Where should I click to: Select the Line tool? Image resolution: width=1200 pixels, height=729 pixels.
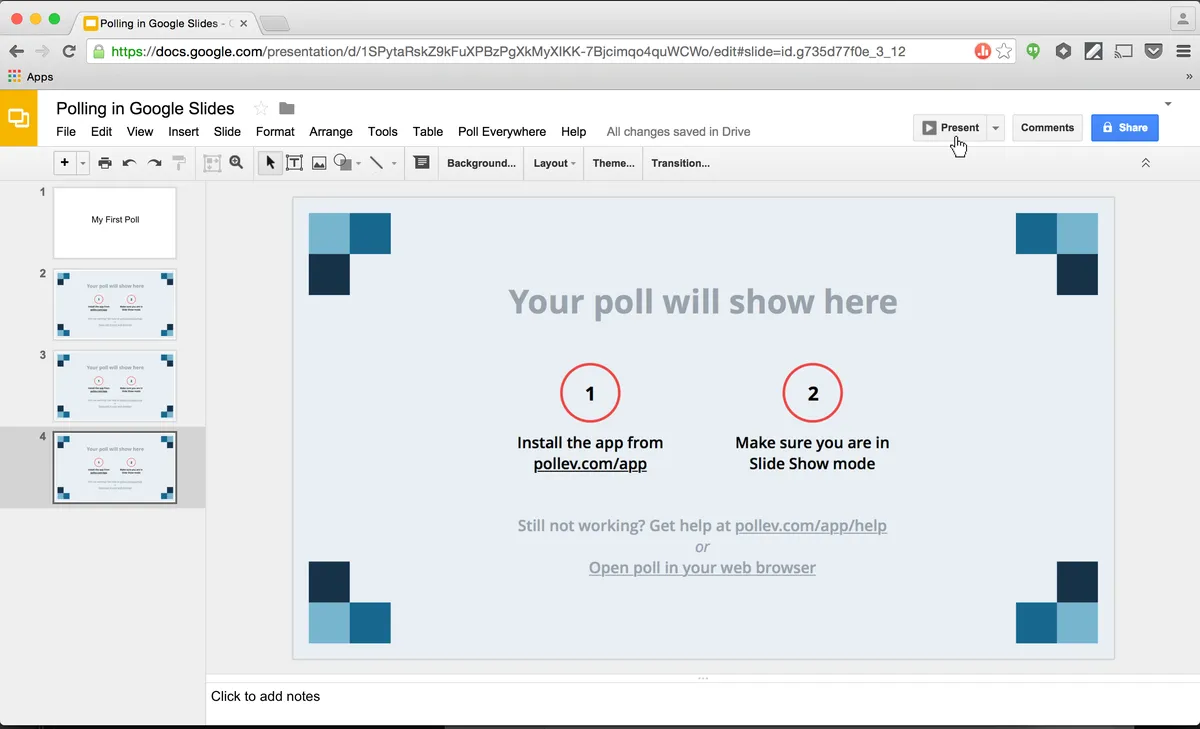(376, 162)
